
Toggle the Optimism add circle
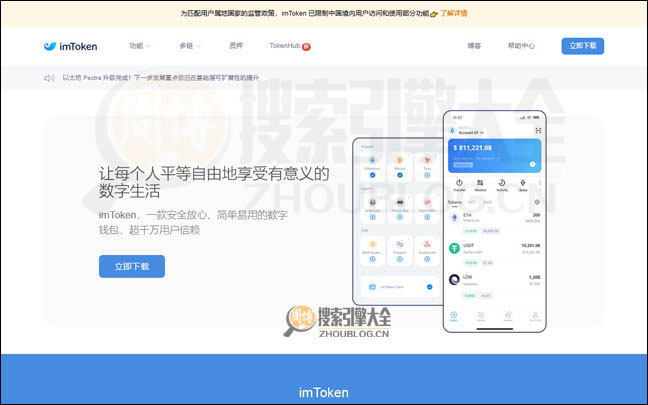[x=427, y=217]
